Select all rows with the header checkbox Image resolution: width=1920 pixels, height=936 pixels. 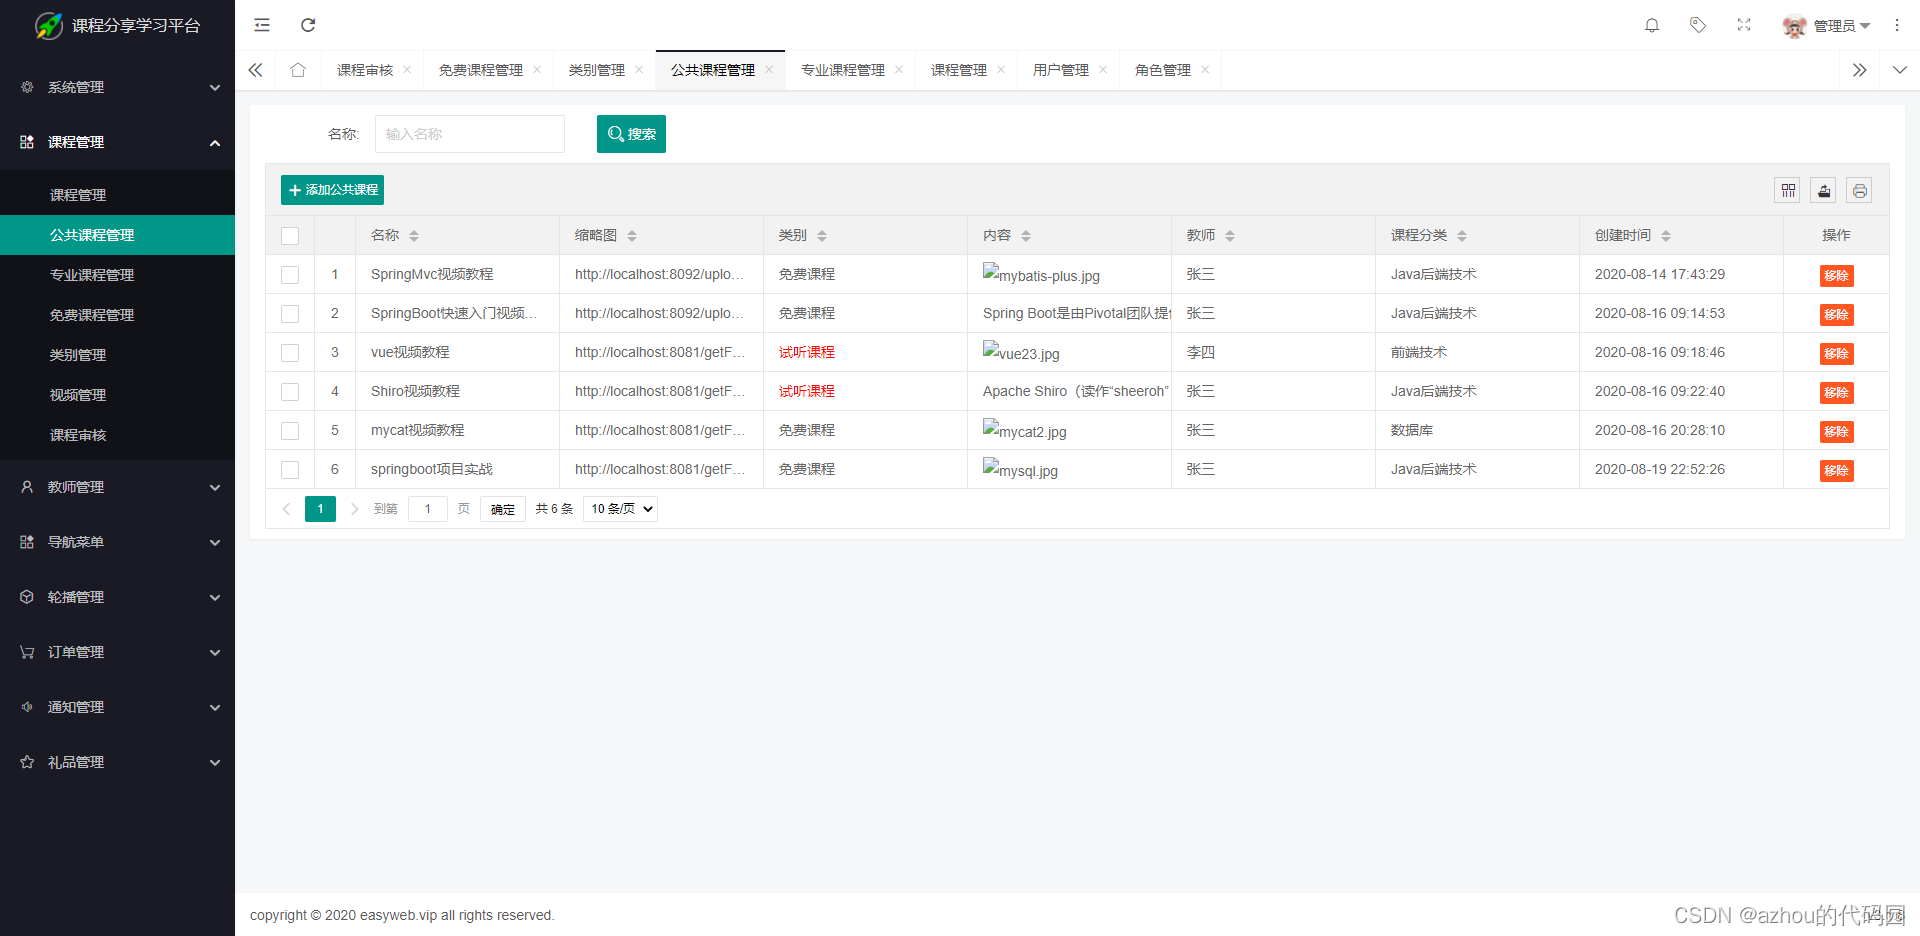point(290,236)
